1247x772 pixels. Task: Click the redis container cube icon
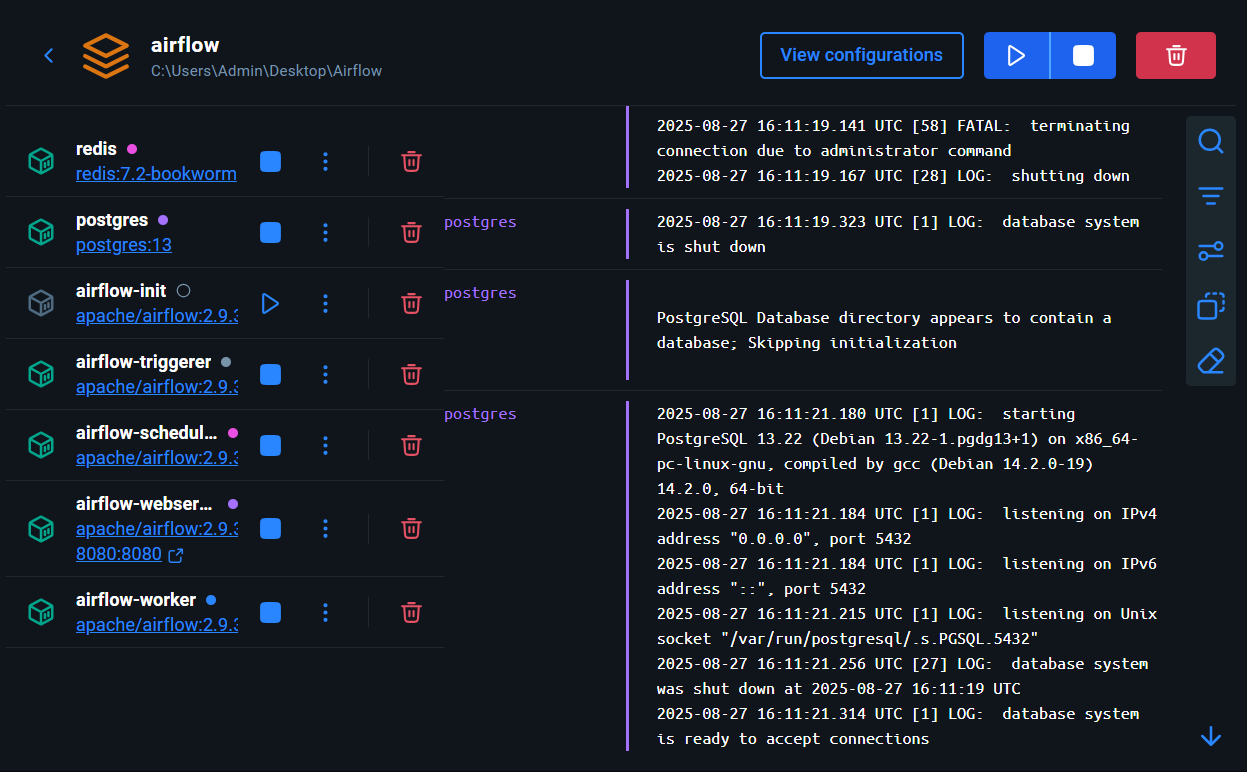(41, 161)
